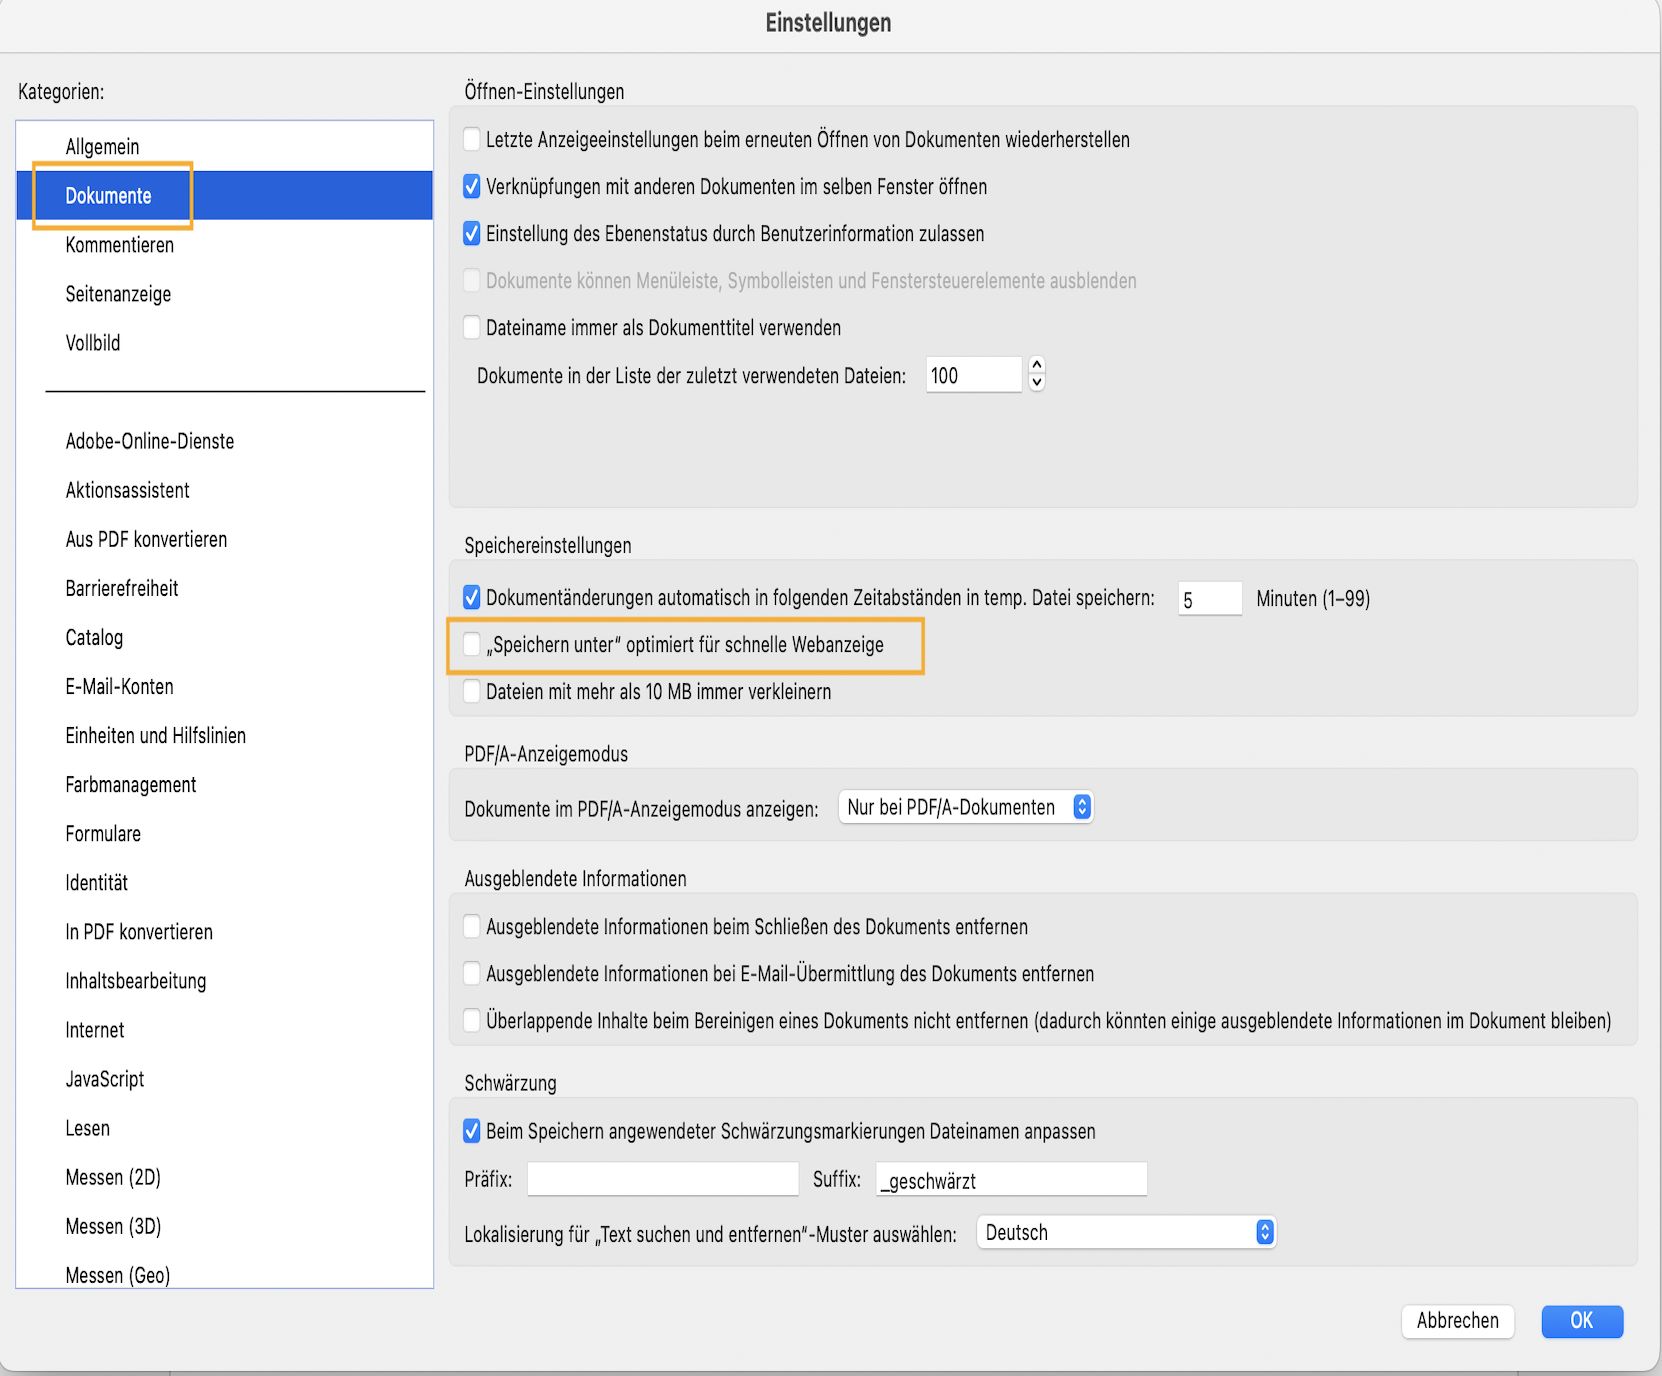Toggle "Speichern unter" fast web view optimization
This screenshot has width=1662, height=1376.
click(472, 645)
